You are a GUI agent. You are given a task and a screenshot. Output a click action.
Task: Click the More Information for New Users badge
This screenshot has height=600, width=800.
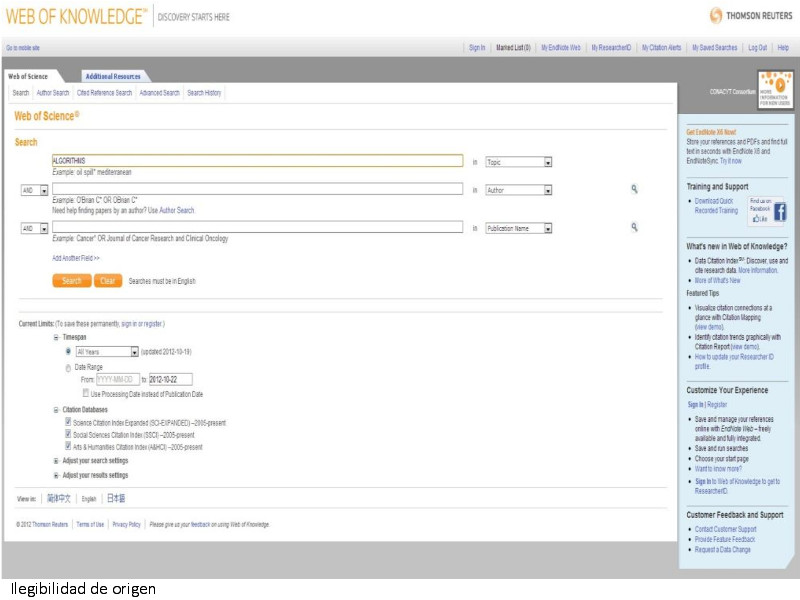775,89
